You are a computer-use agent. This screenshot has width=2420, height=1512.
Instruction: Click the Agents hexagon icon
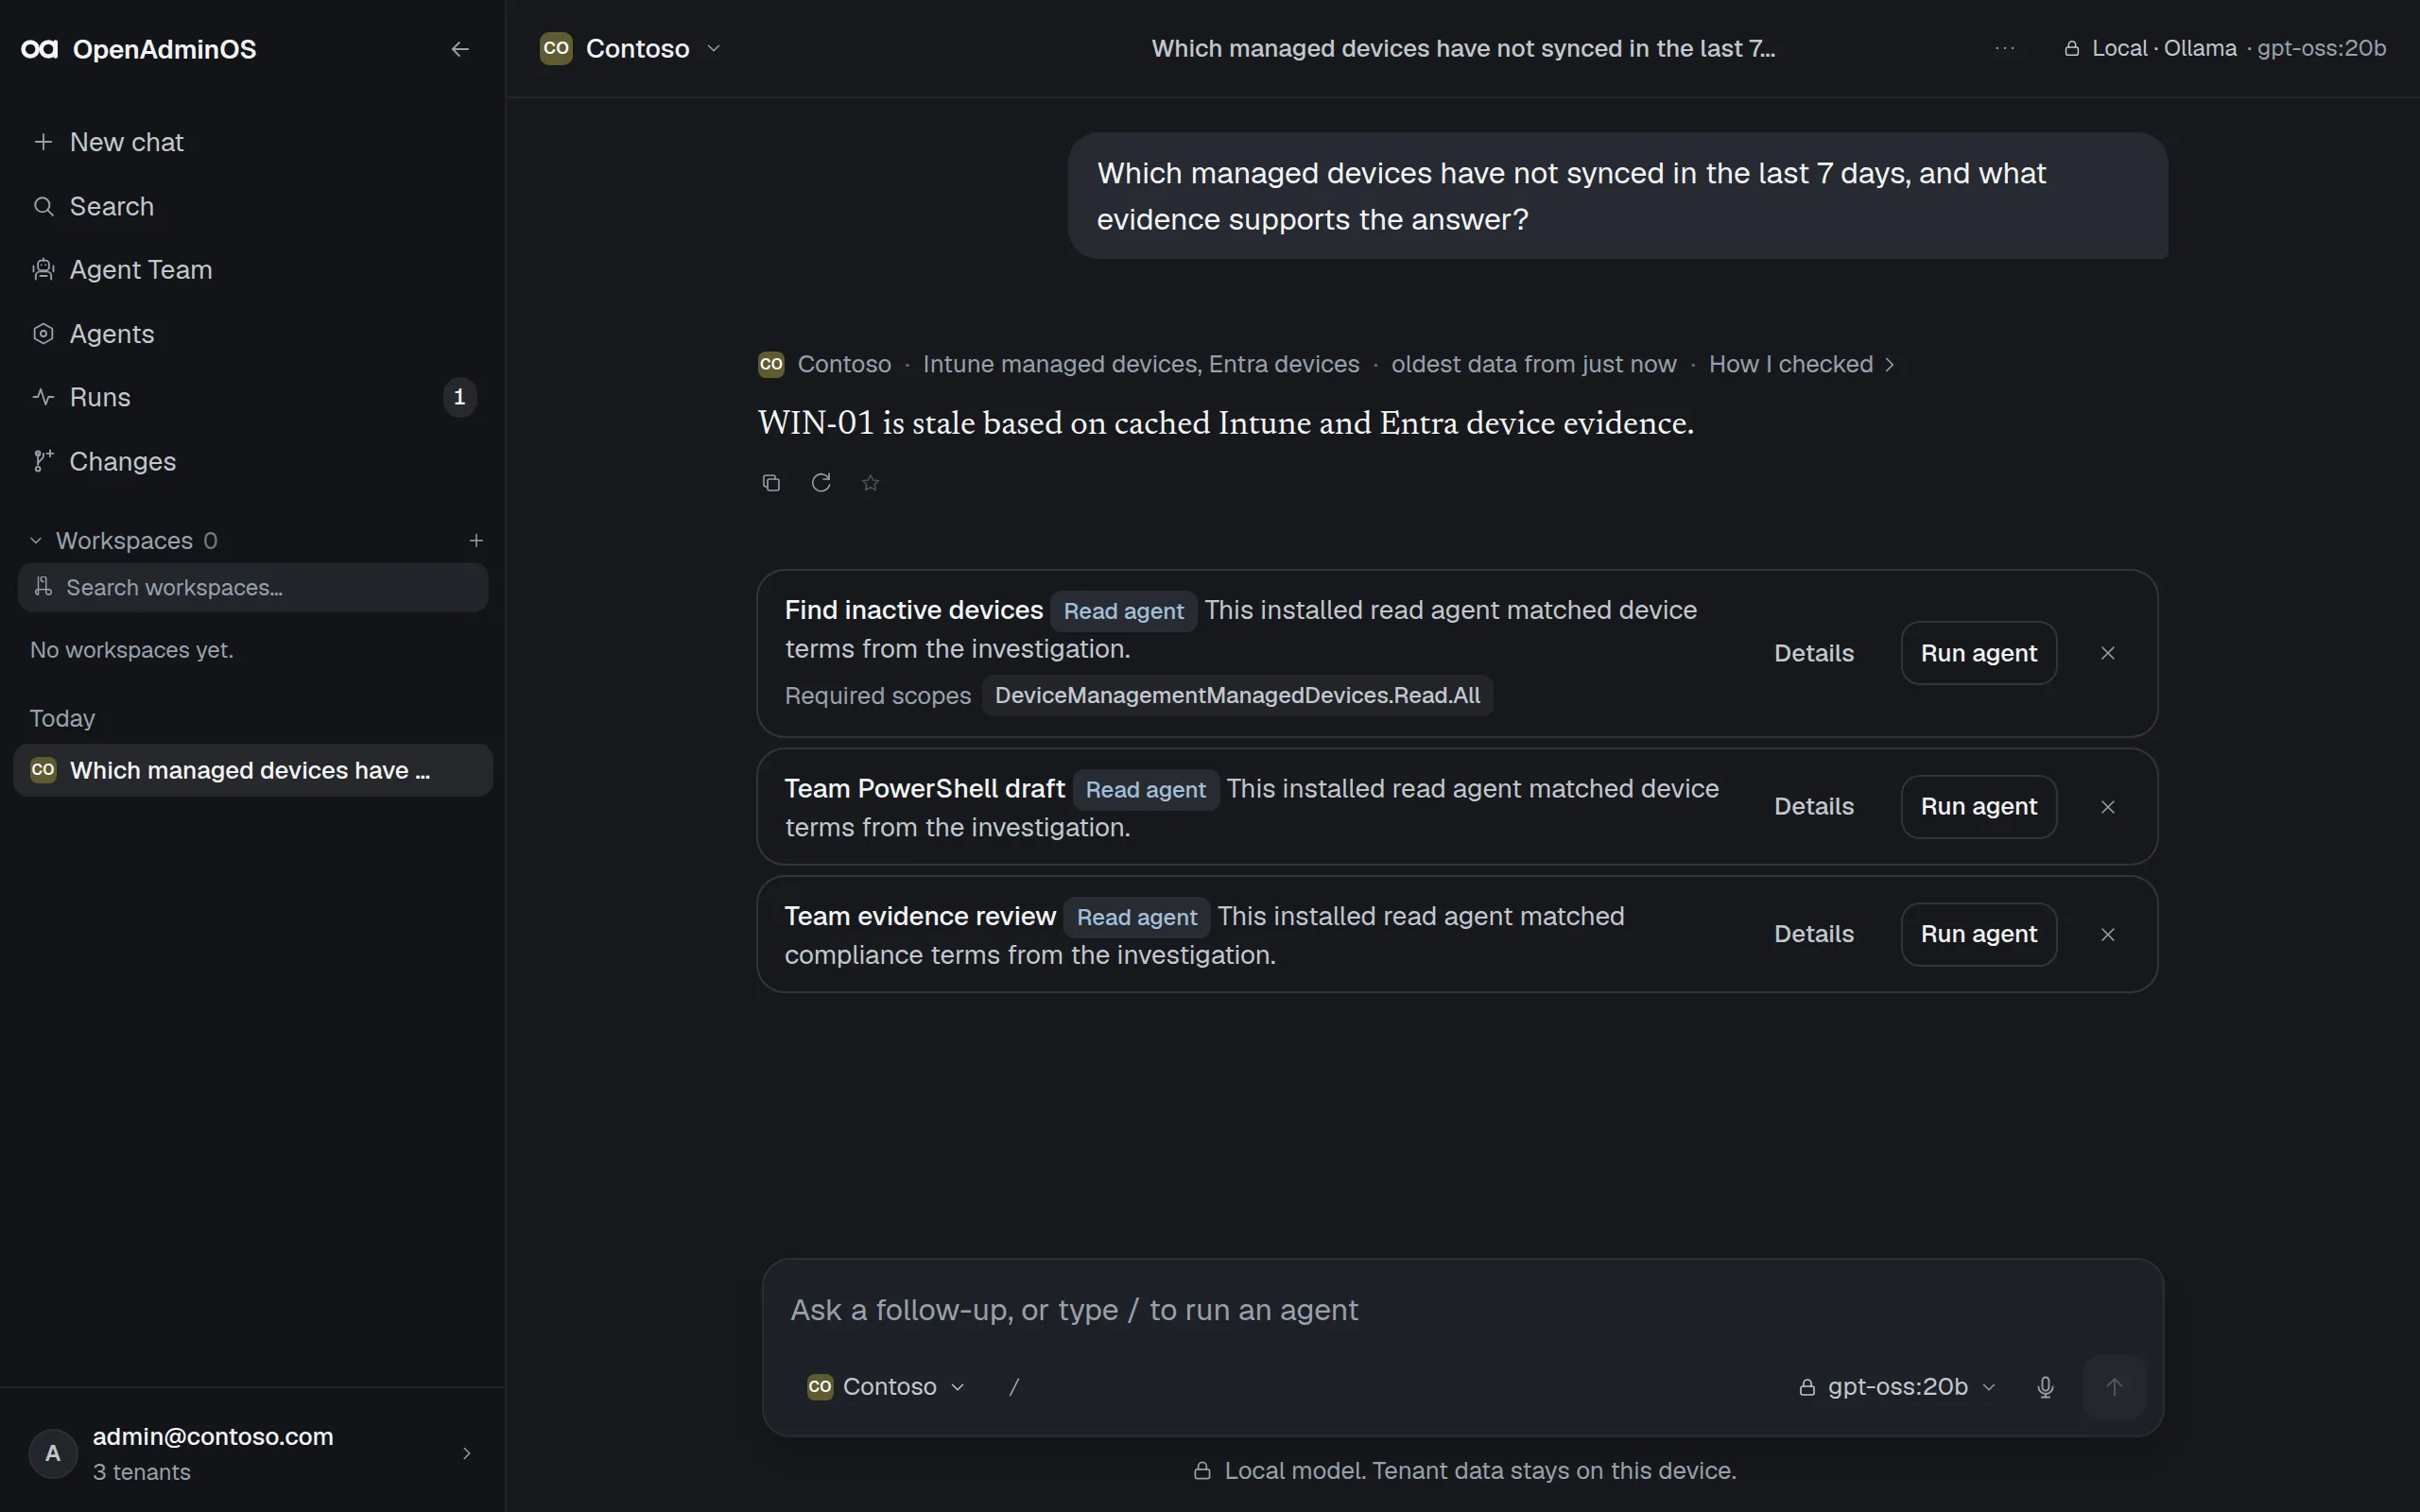coord(43,334)
